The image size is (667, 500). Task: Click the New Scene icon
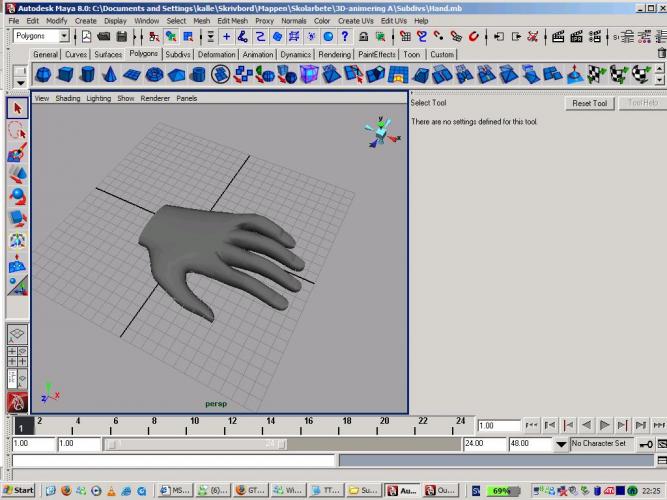tap(86, 37)
